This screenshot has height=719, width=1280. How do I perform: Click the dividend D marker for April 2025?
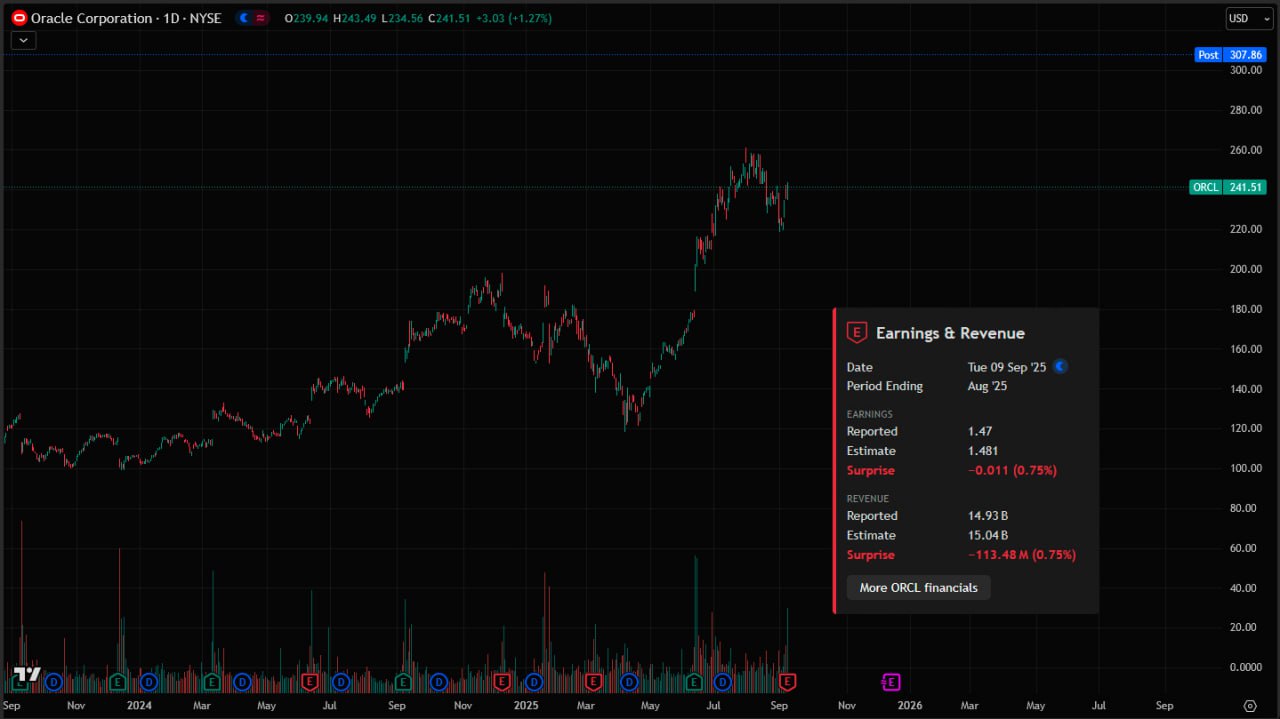pyautogui.click(x=629, y=682)
